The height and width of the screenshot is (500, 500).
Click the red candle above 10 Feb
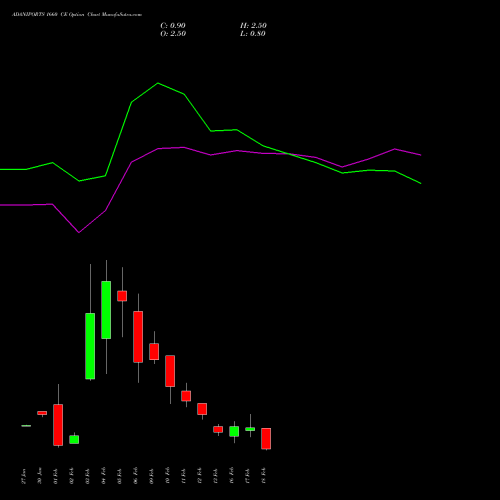[x=170, y=371]
